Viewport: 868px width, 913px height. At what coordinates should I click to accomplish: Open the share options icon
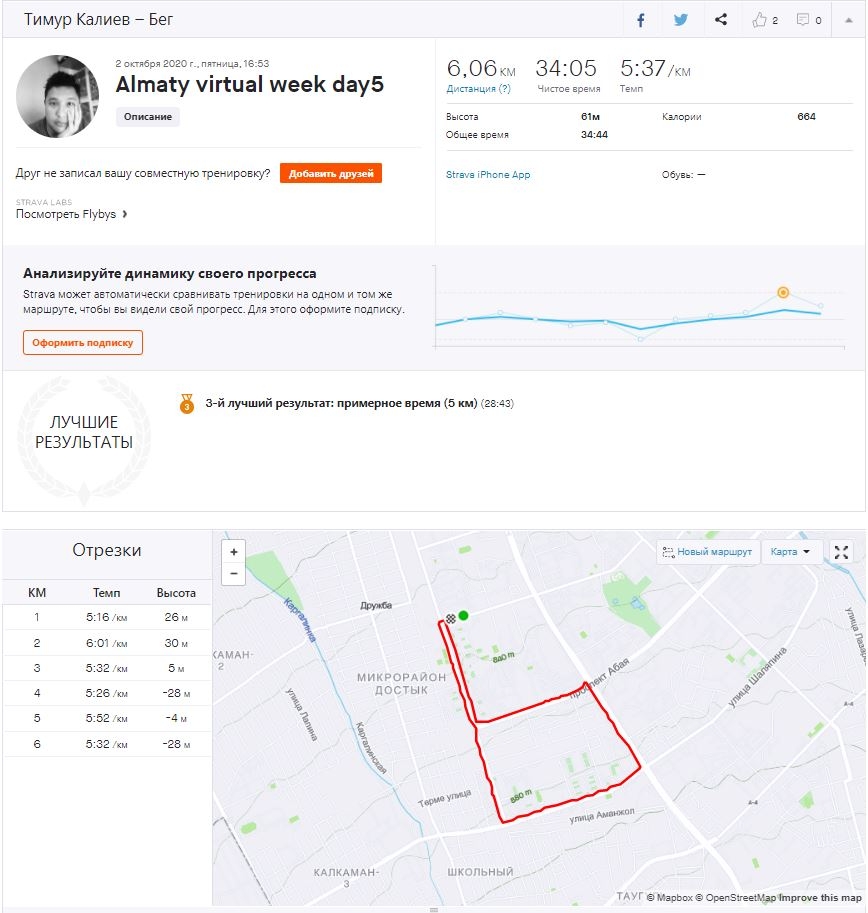pyautogui.click(x=721, y=20)
